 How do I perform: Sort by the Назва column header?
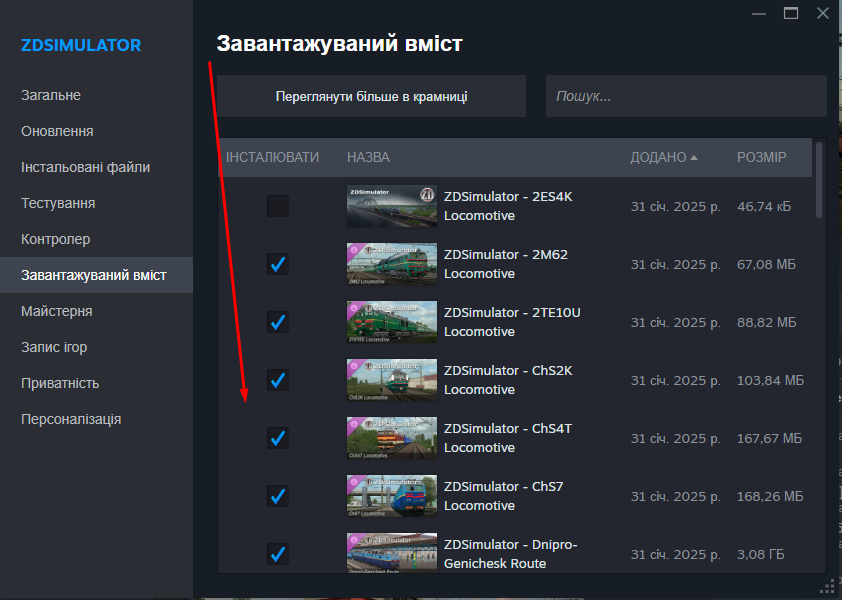pos(368,157)
